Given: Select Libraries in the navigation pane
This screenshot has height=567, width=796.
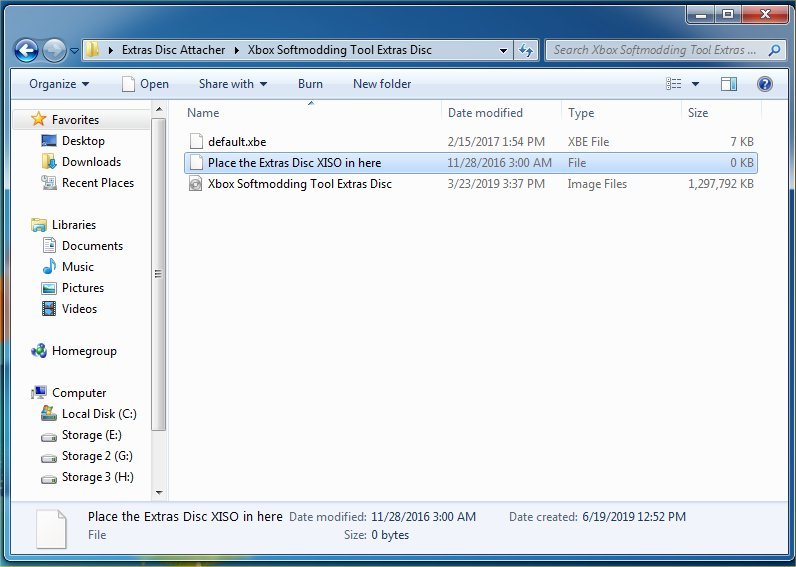Looking at the screenshot, I should 74,225.
